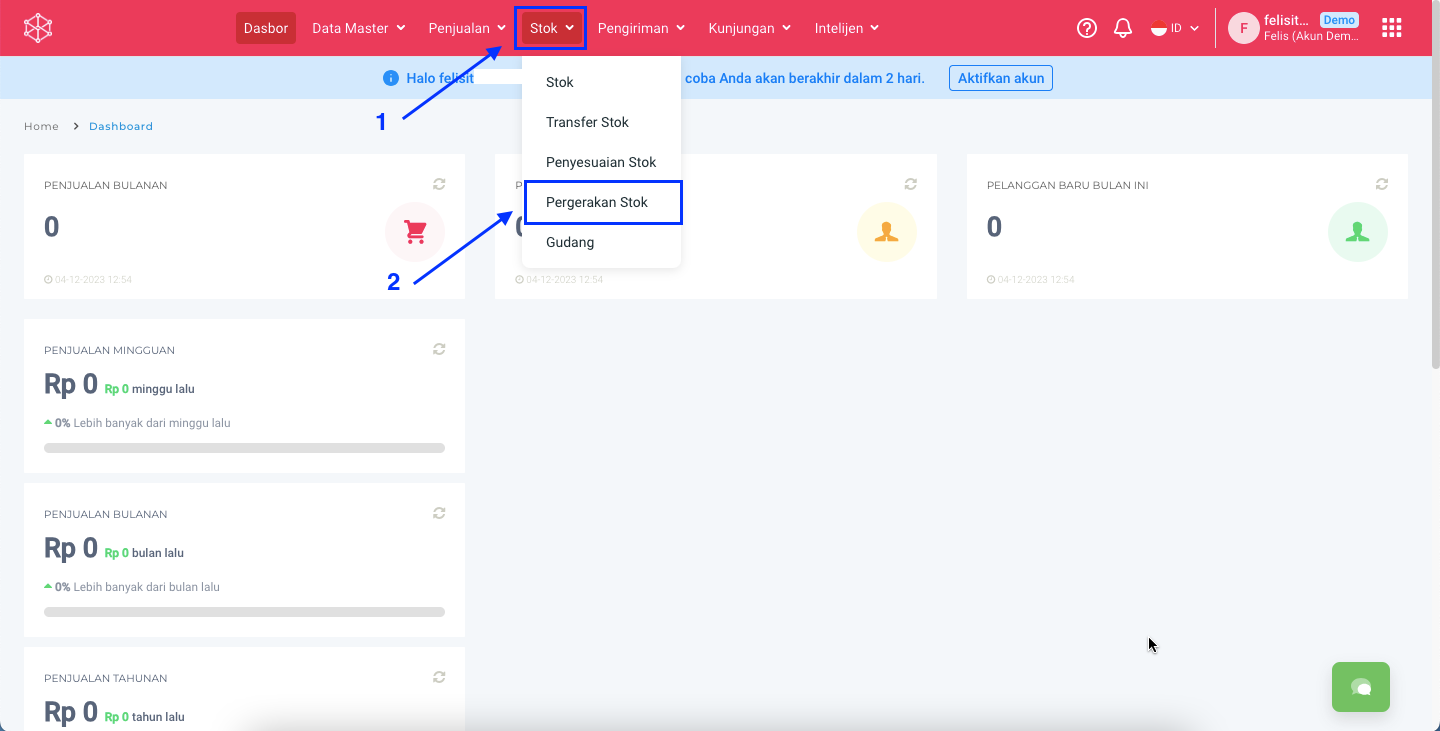The height and width of the screenshot is (731, 1440).
Task: Open the green chat support widget
Action: pos(1360,687)
